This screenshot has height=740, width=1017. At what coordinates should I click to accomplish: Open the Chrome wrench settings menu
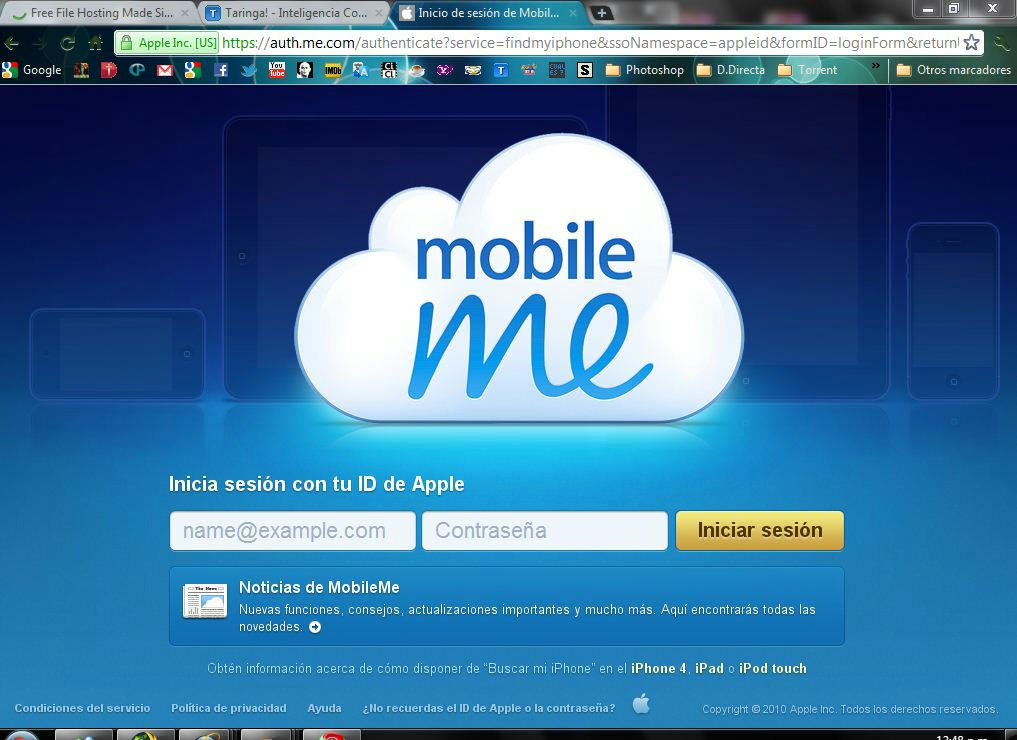[1001, 43]
